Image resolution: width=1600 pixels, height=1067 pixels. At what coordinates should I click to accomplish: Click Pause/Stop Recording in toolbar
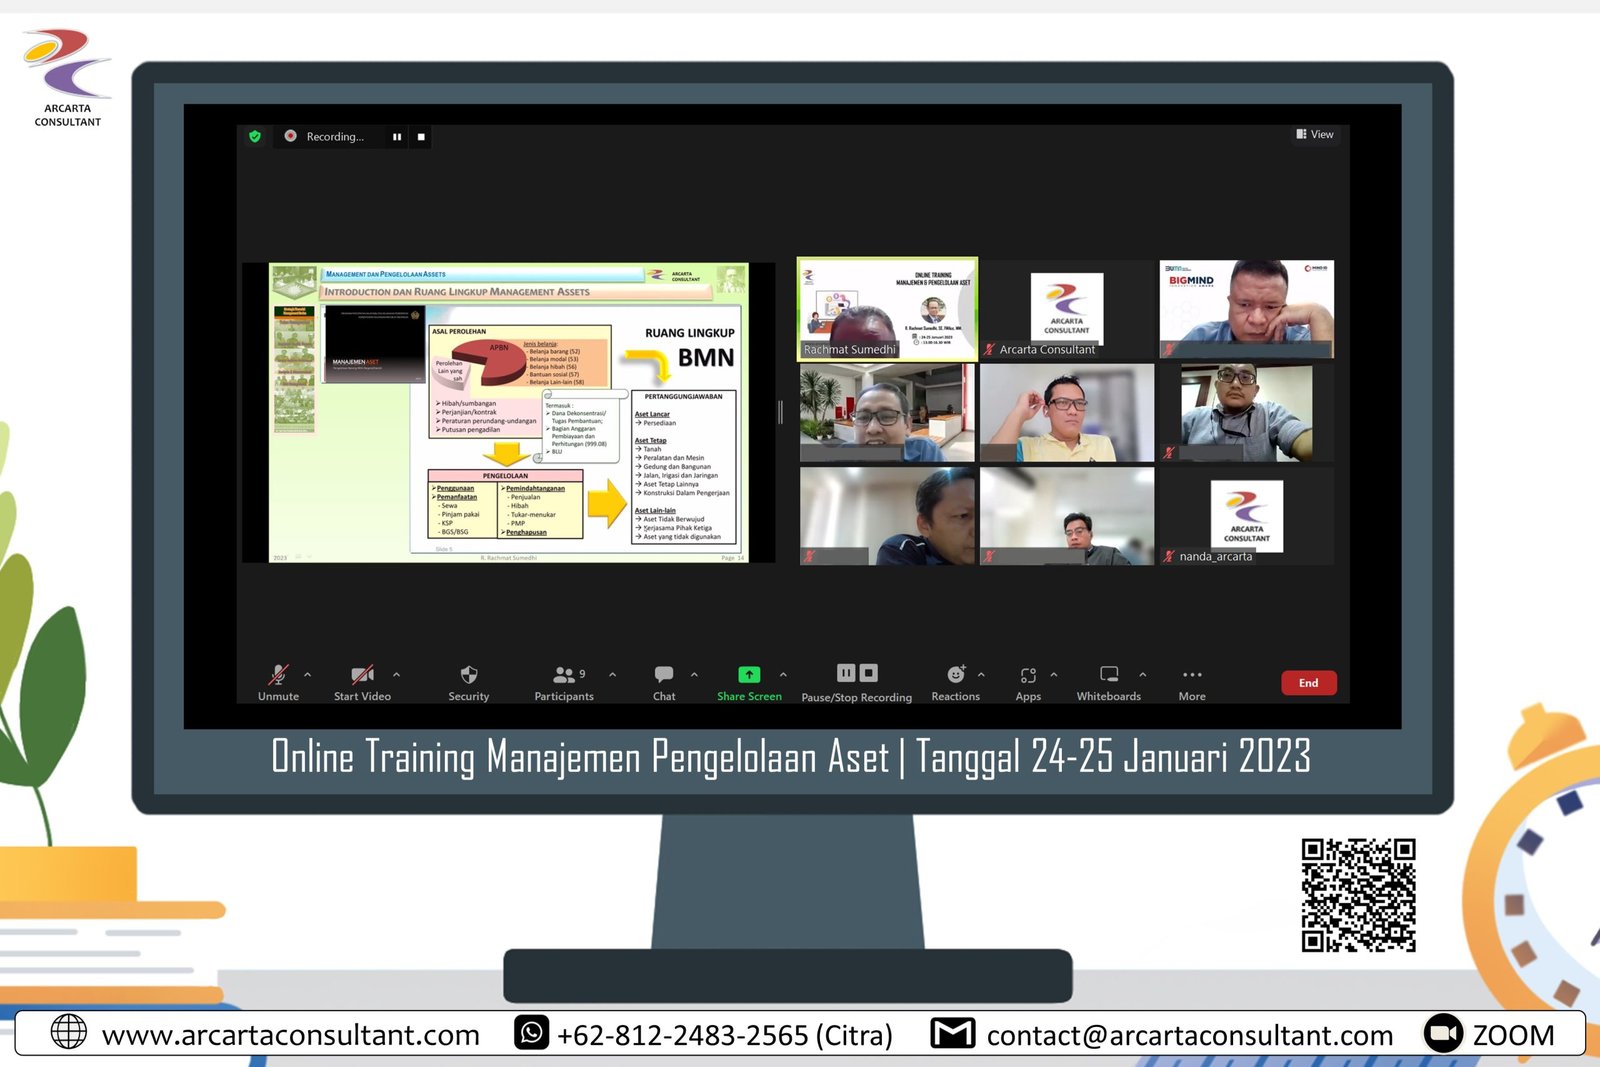coord(856,674)
